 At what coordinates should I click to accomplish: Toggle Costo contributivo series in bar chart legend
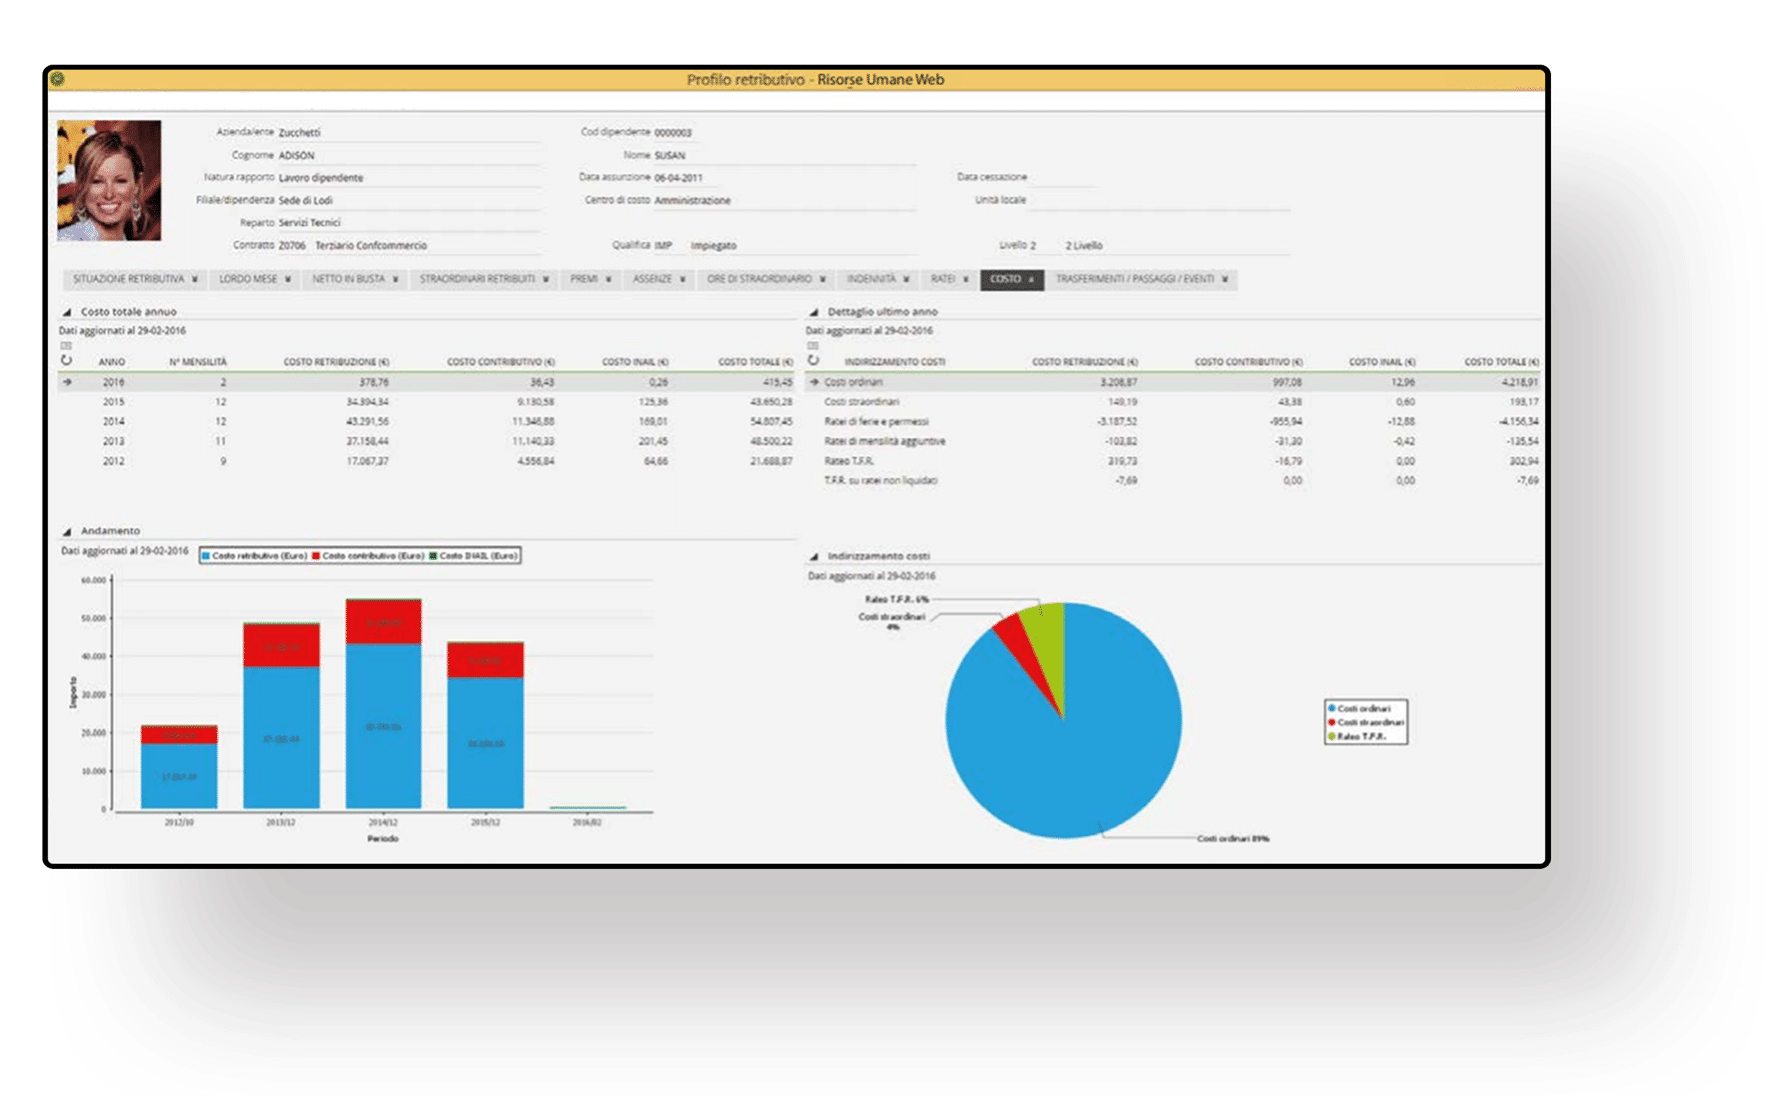[x=368, y=555]
